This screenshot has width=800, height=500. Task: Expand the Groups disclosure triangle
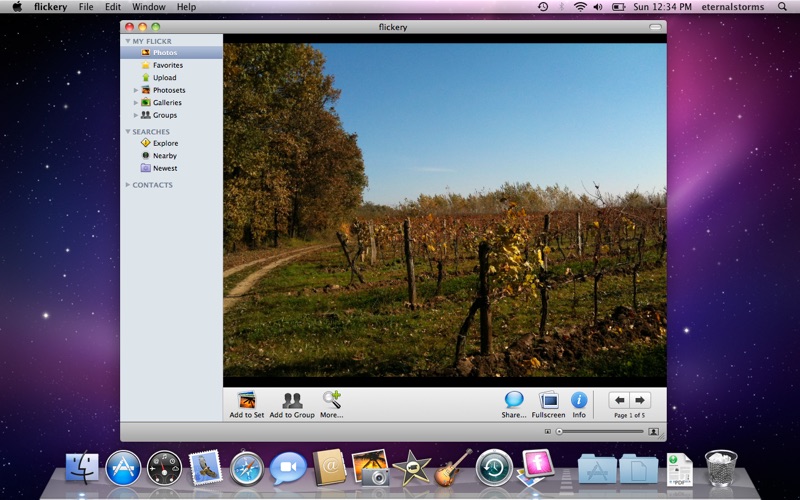coord(136,115)
